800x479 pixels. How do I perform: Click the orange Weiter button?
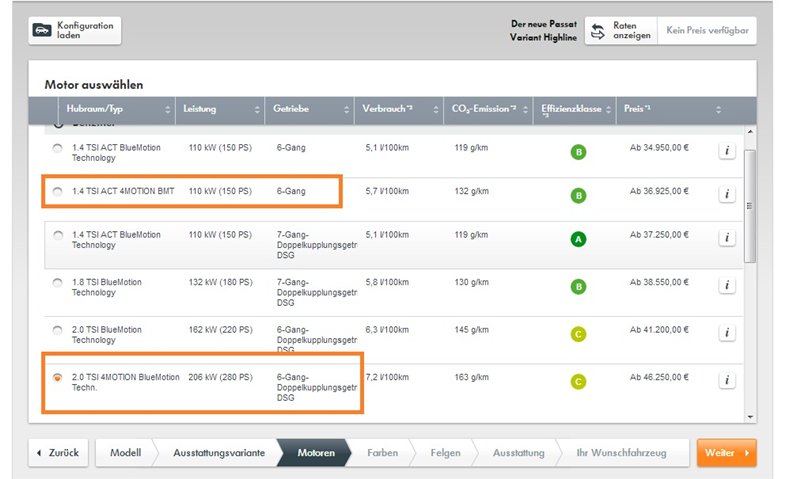tap(727, 453)
